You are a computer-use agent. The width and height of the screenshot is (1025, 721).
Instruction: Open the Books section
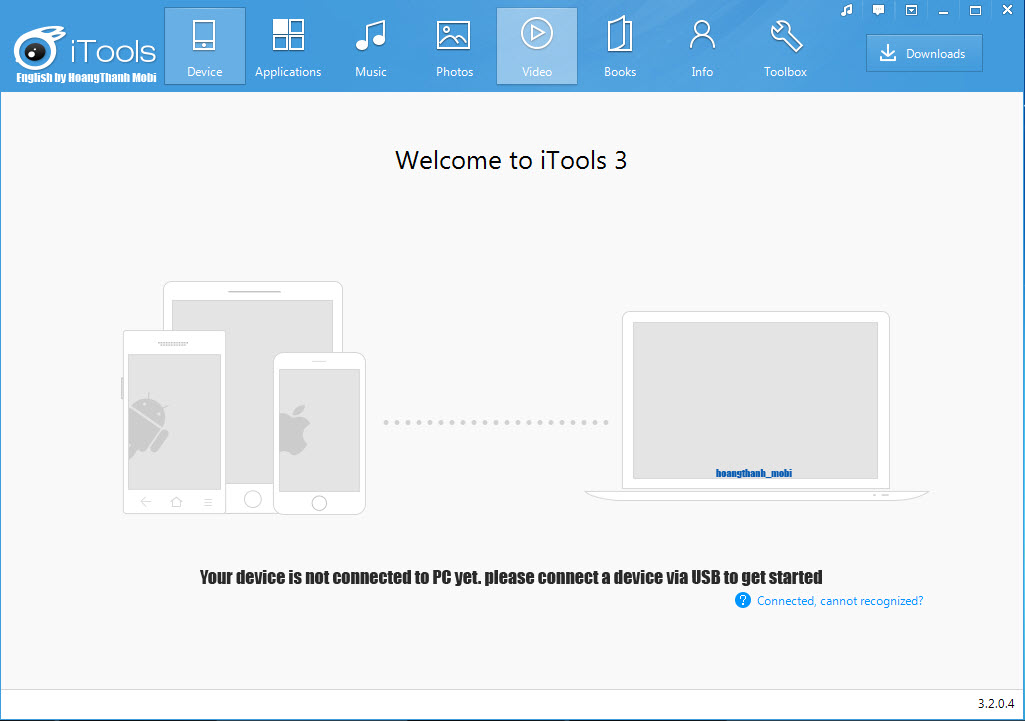[x=620, y=46]
